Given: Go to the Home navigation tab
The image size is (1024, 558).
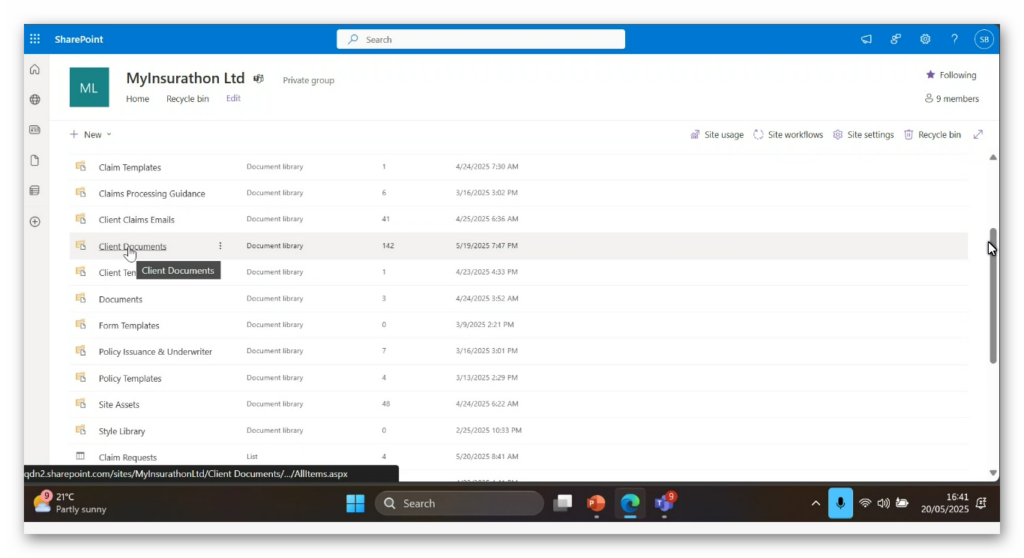Looking at the screenshot, I should (137, 99).
